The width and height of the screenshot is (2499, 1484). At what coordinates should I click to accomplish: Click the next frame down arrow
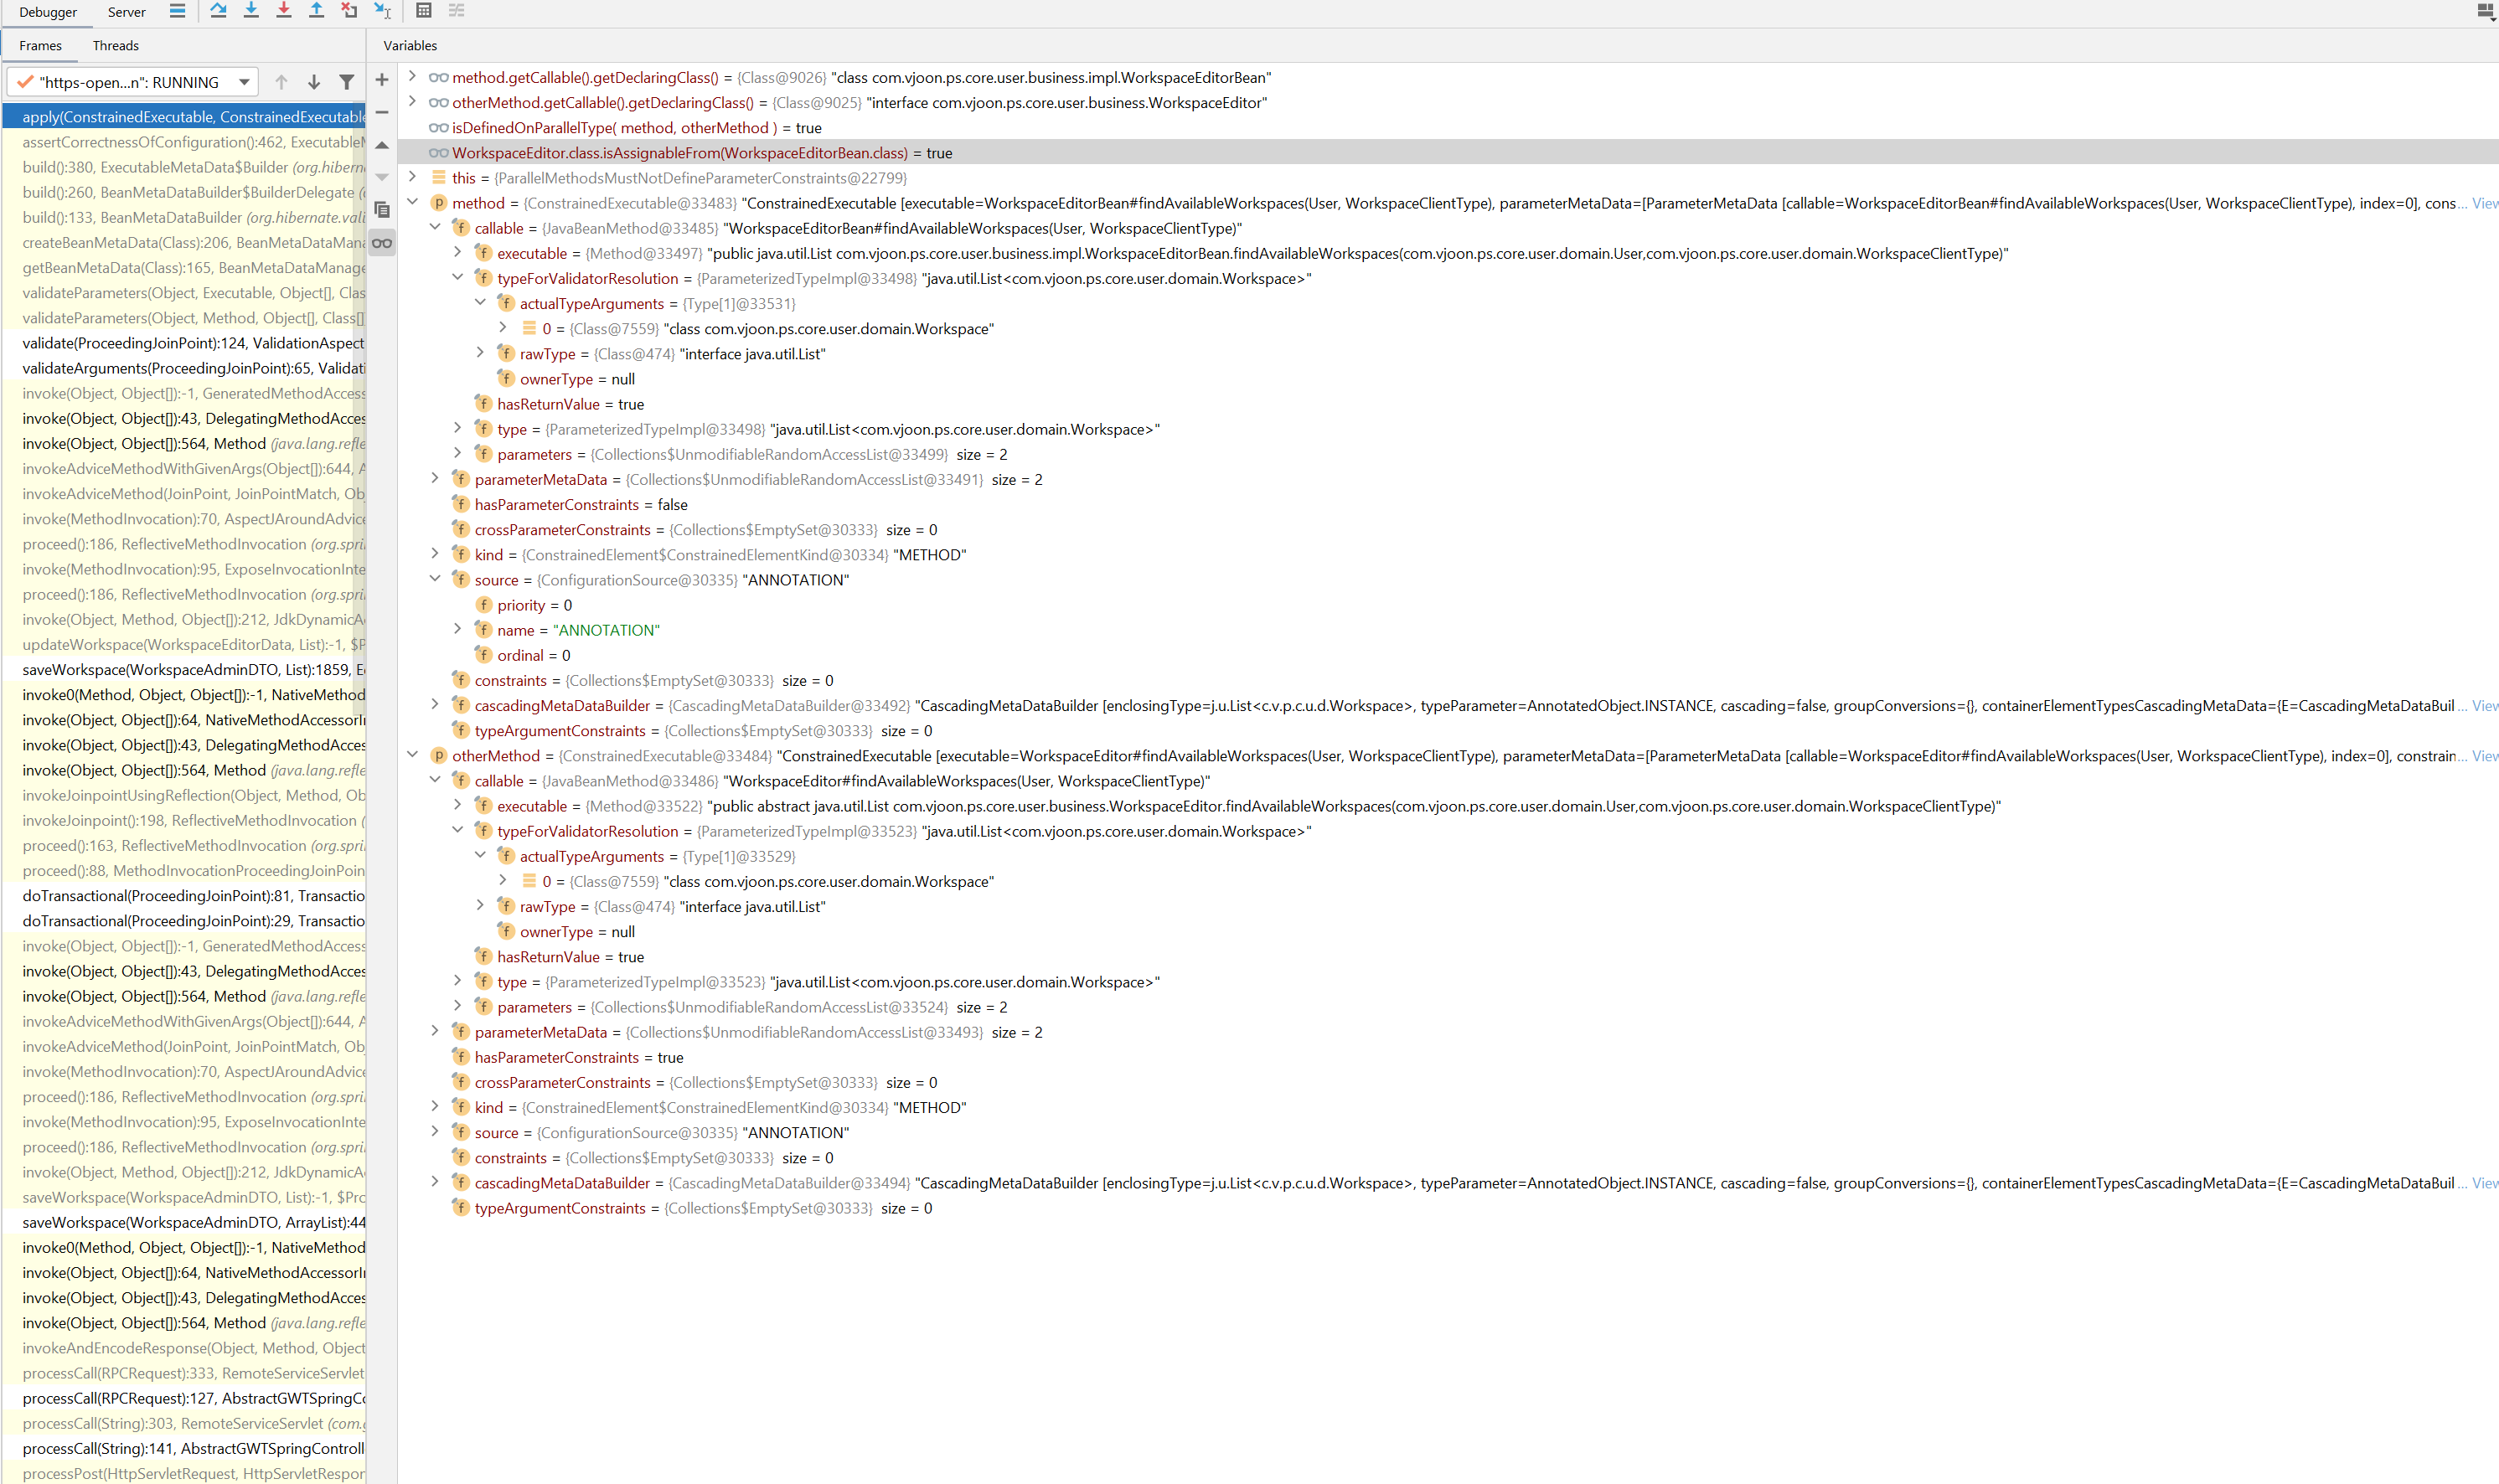pyautogui.click(x=314, y=82)
